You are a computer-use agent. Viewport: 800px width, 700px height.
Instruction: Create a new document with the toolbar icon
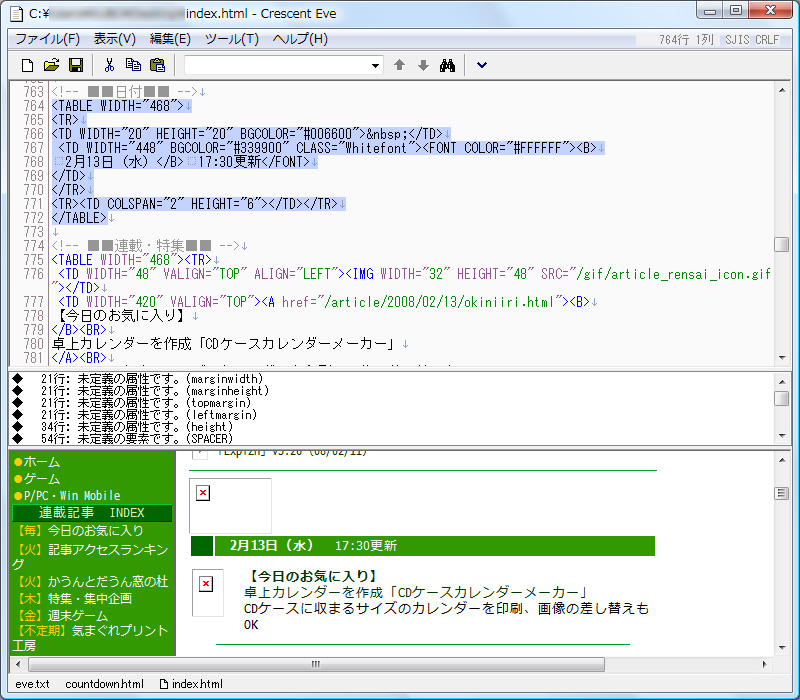click(27, 65)
